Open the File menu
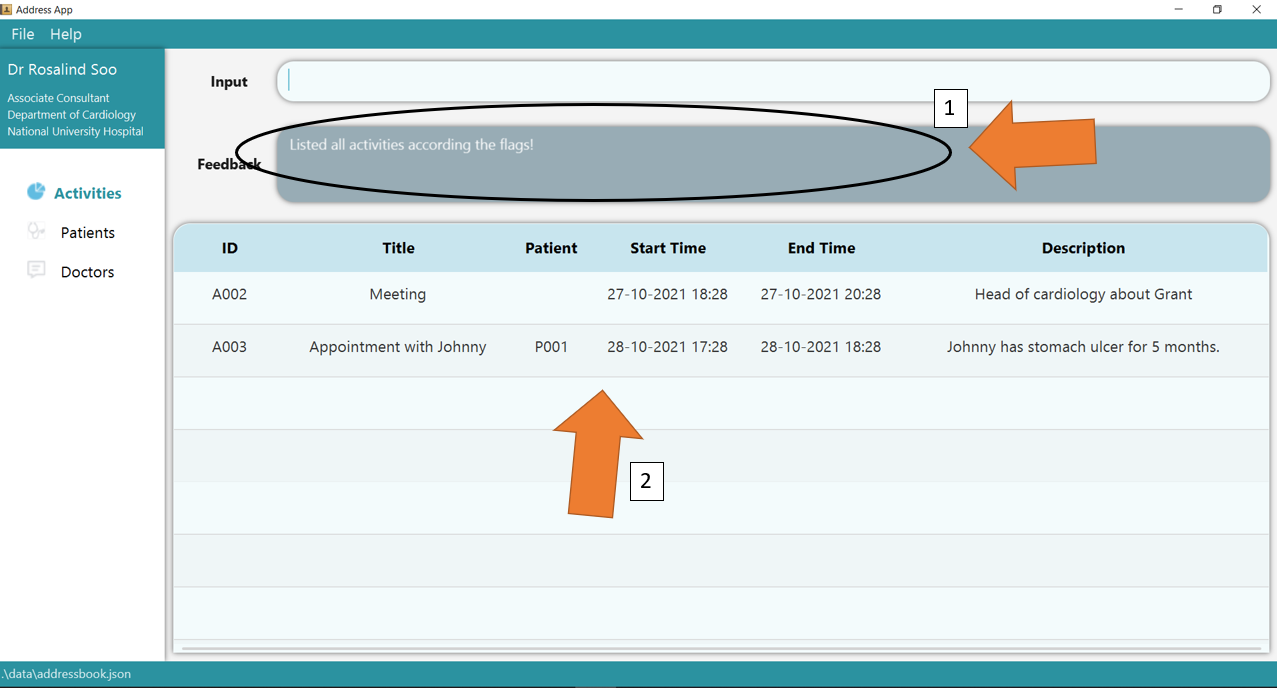Viewport: 1277px width, 688px height. 22,34
